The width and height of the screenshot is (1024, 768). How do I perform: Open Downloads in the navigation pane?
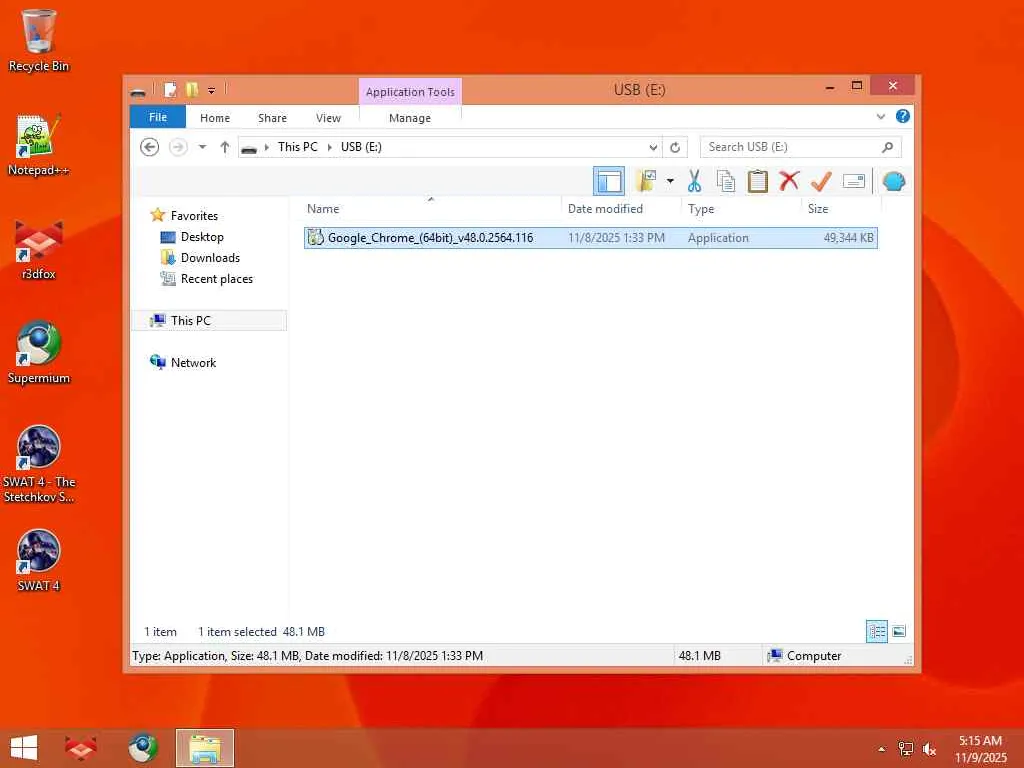point(210,257)
